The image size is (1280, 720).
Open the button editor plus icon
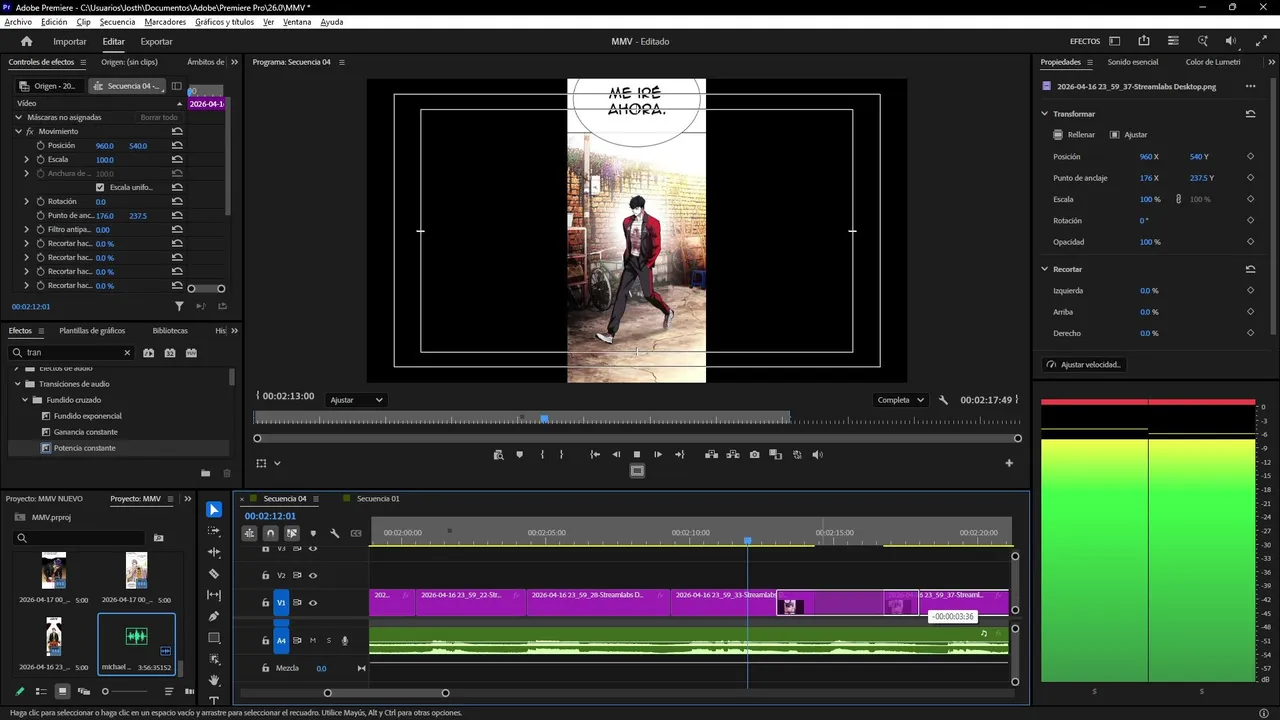(1009, 463)
